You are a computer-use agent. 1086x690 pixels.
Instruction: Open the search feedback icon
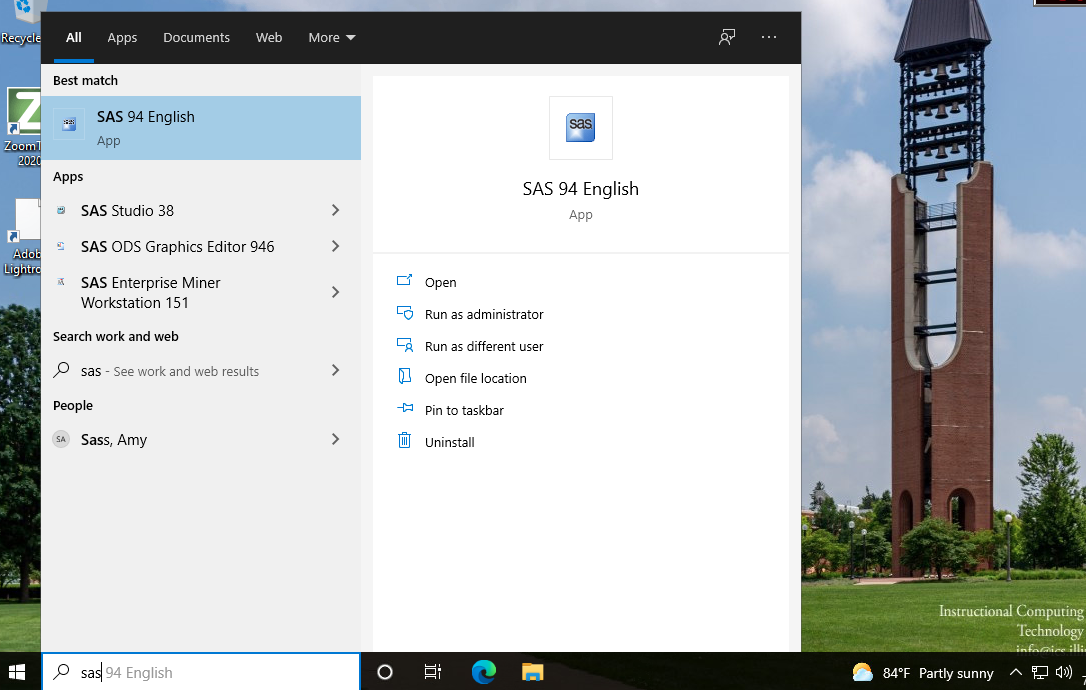(x=727, y=37)
